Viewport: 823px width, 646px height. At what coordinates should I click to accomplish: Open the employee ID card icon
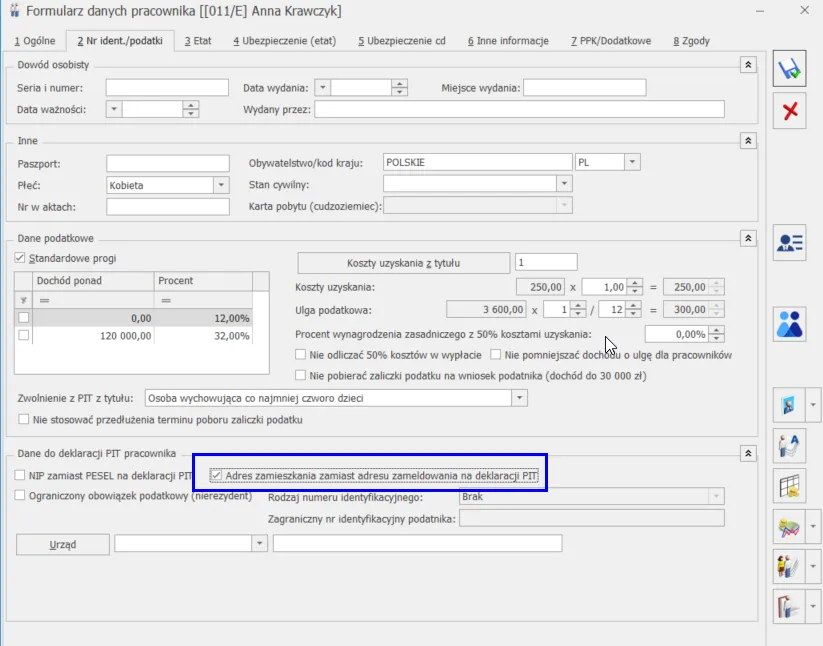click(x=790, y=243)
